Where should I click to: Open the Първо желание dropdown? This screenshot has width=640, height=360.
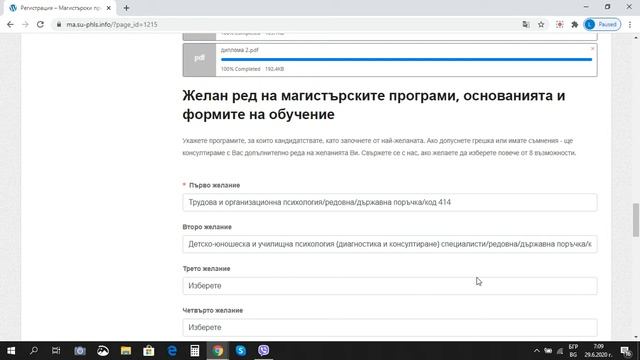pyautogui.click(x=390, y=202)
